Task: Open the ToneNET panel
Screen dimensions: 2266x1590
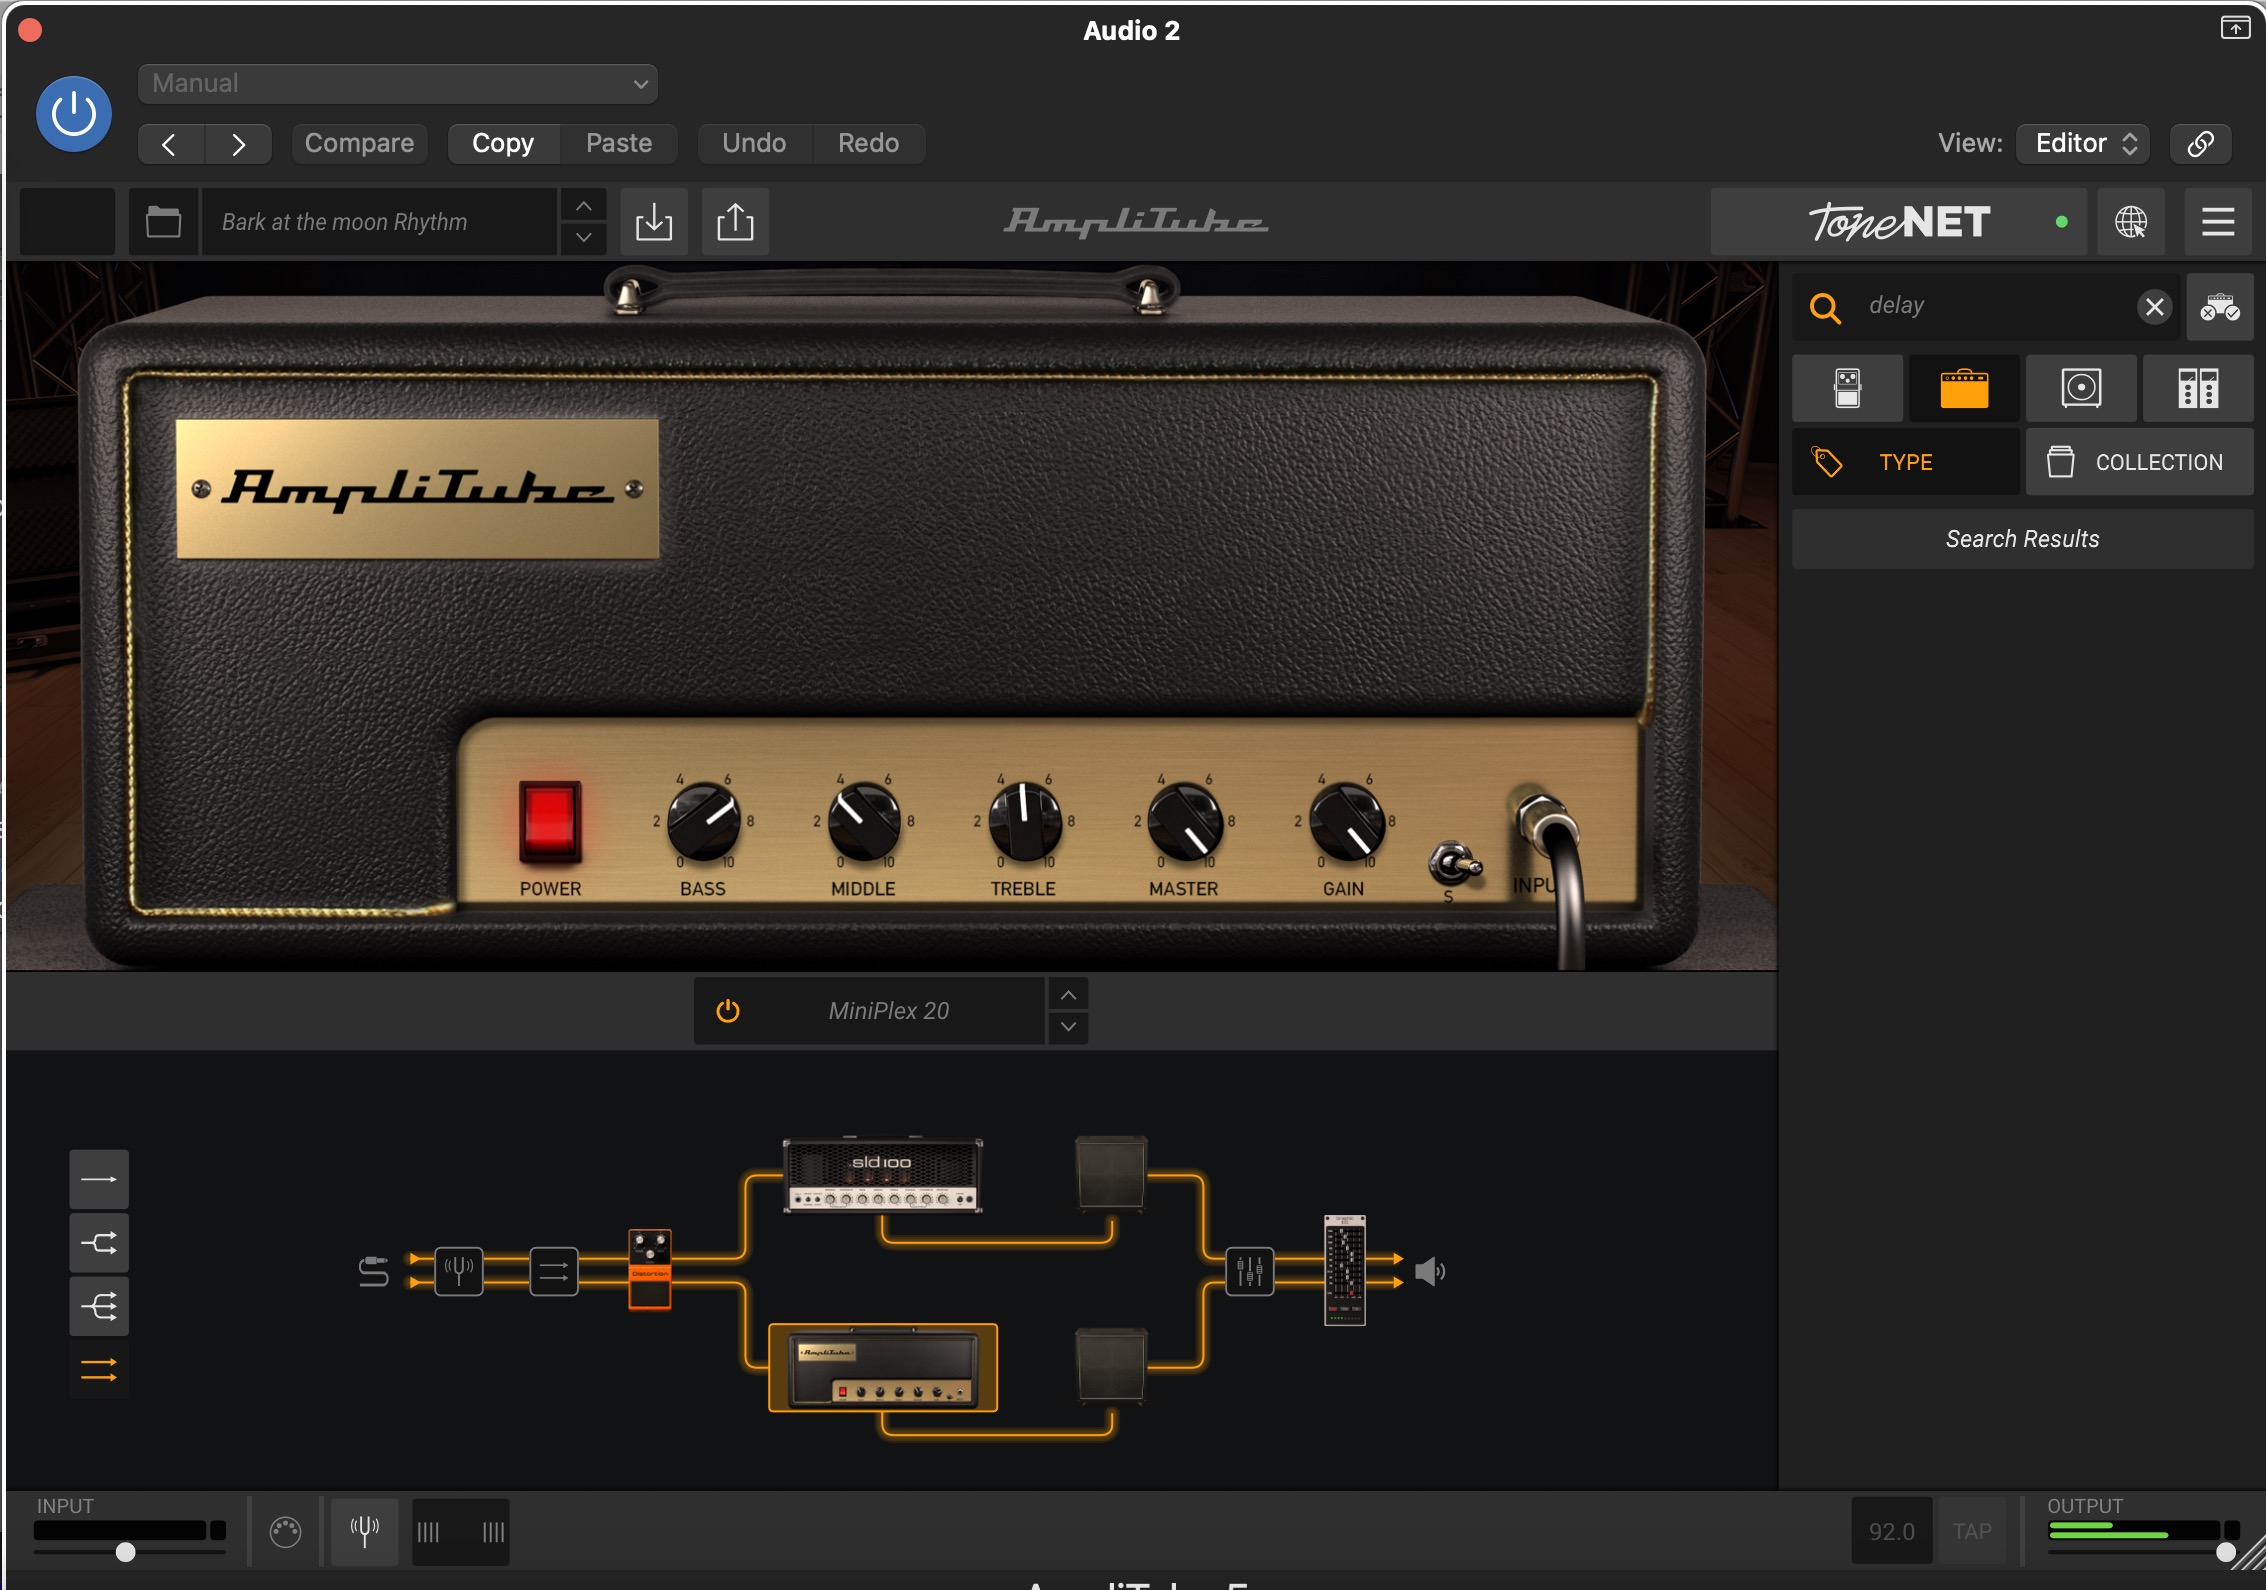Action: [x=1898, y=222]
